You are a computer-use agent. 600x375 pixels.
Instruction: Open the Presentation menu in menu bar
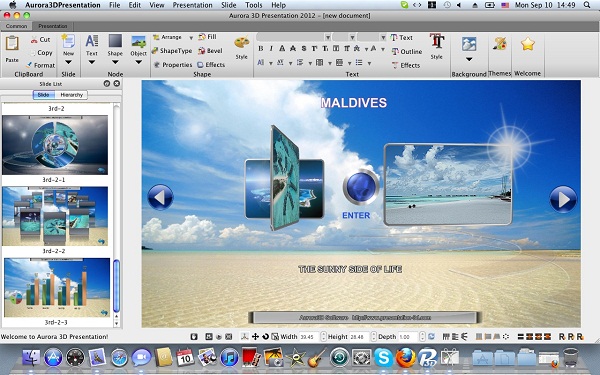192,5
